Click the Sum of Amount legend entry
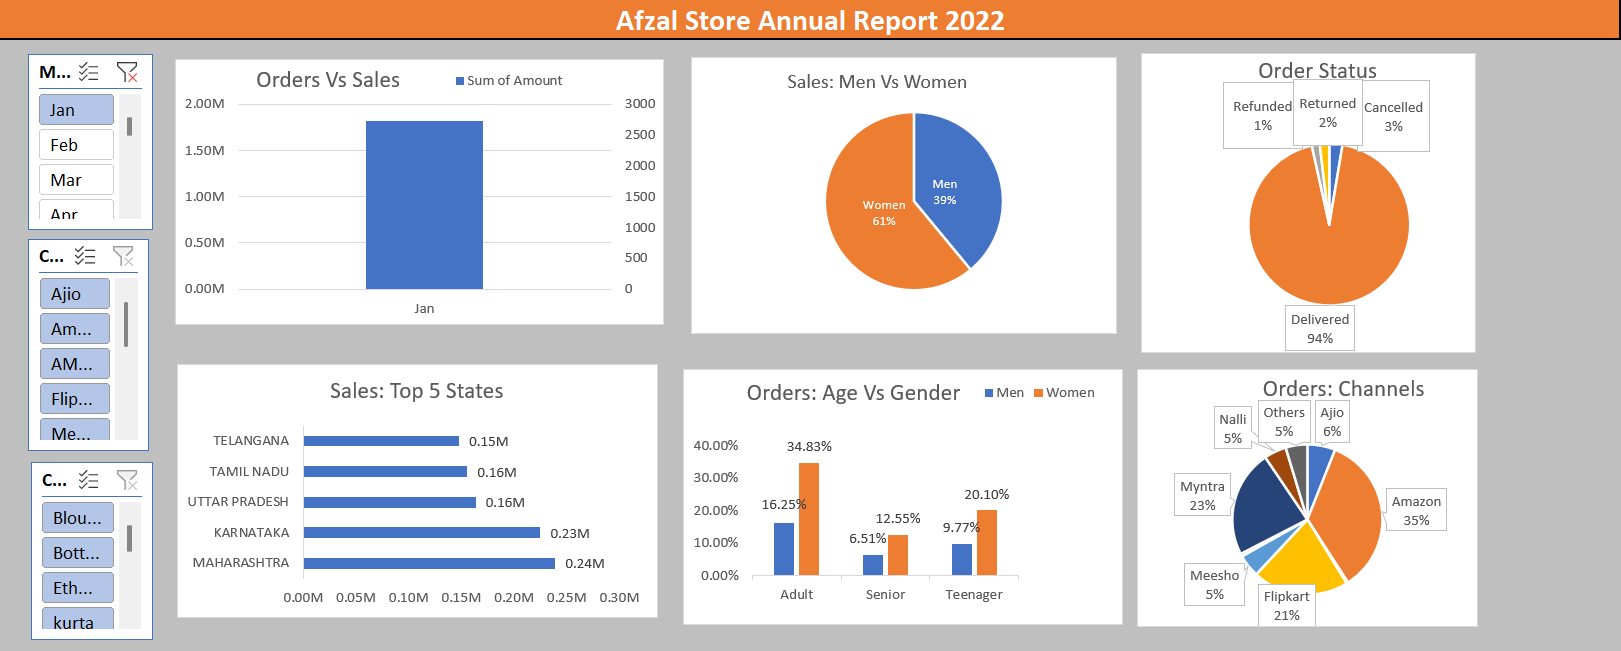 (x=510, y=81)
